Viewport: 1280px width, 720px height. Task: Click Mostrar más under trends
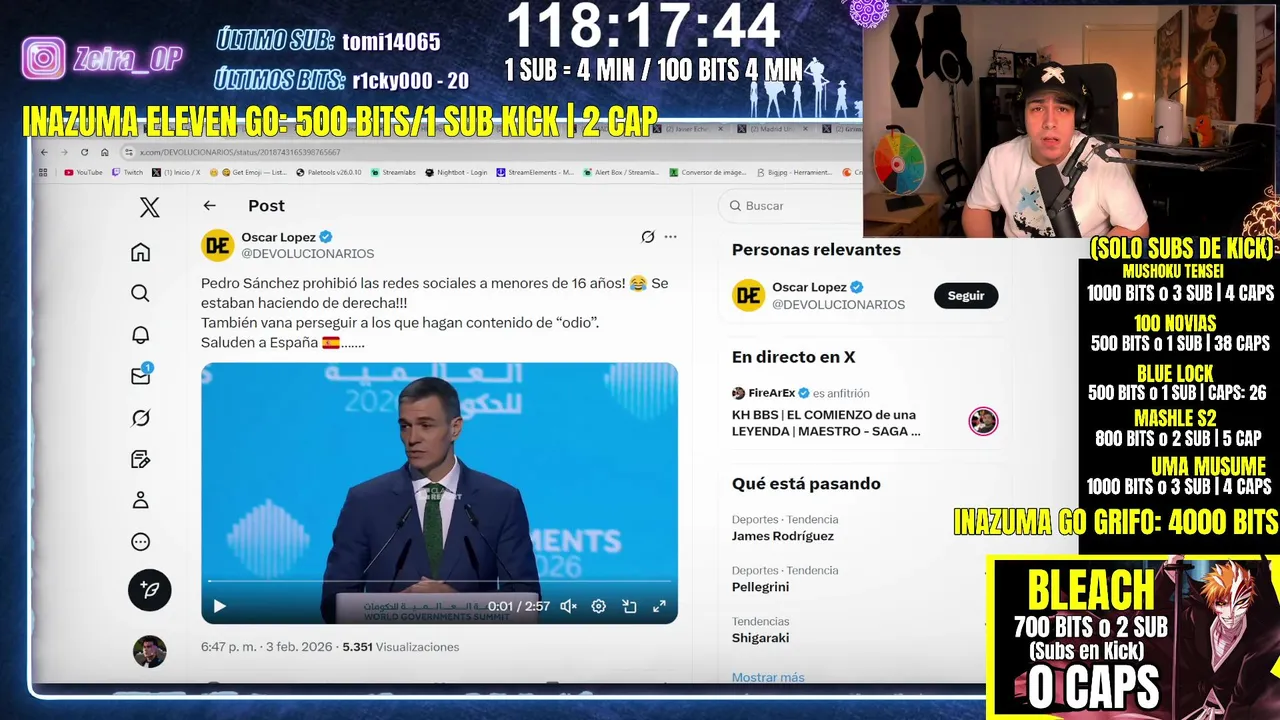(x=768, y=677)
